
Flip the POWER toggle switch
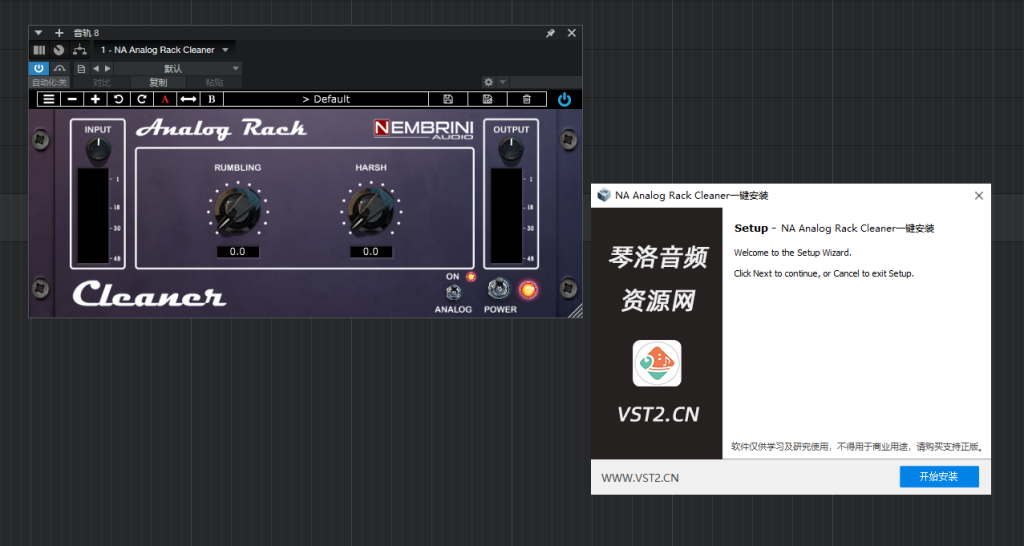(499, 288)
